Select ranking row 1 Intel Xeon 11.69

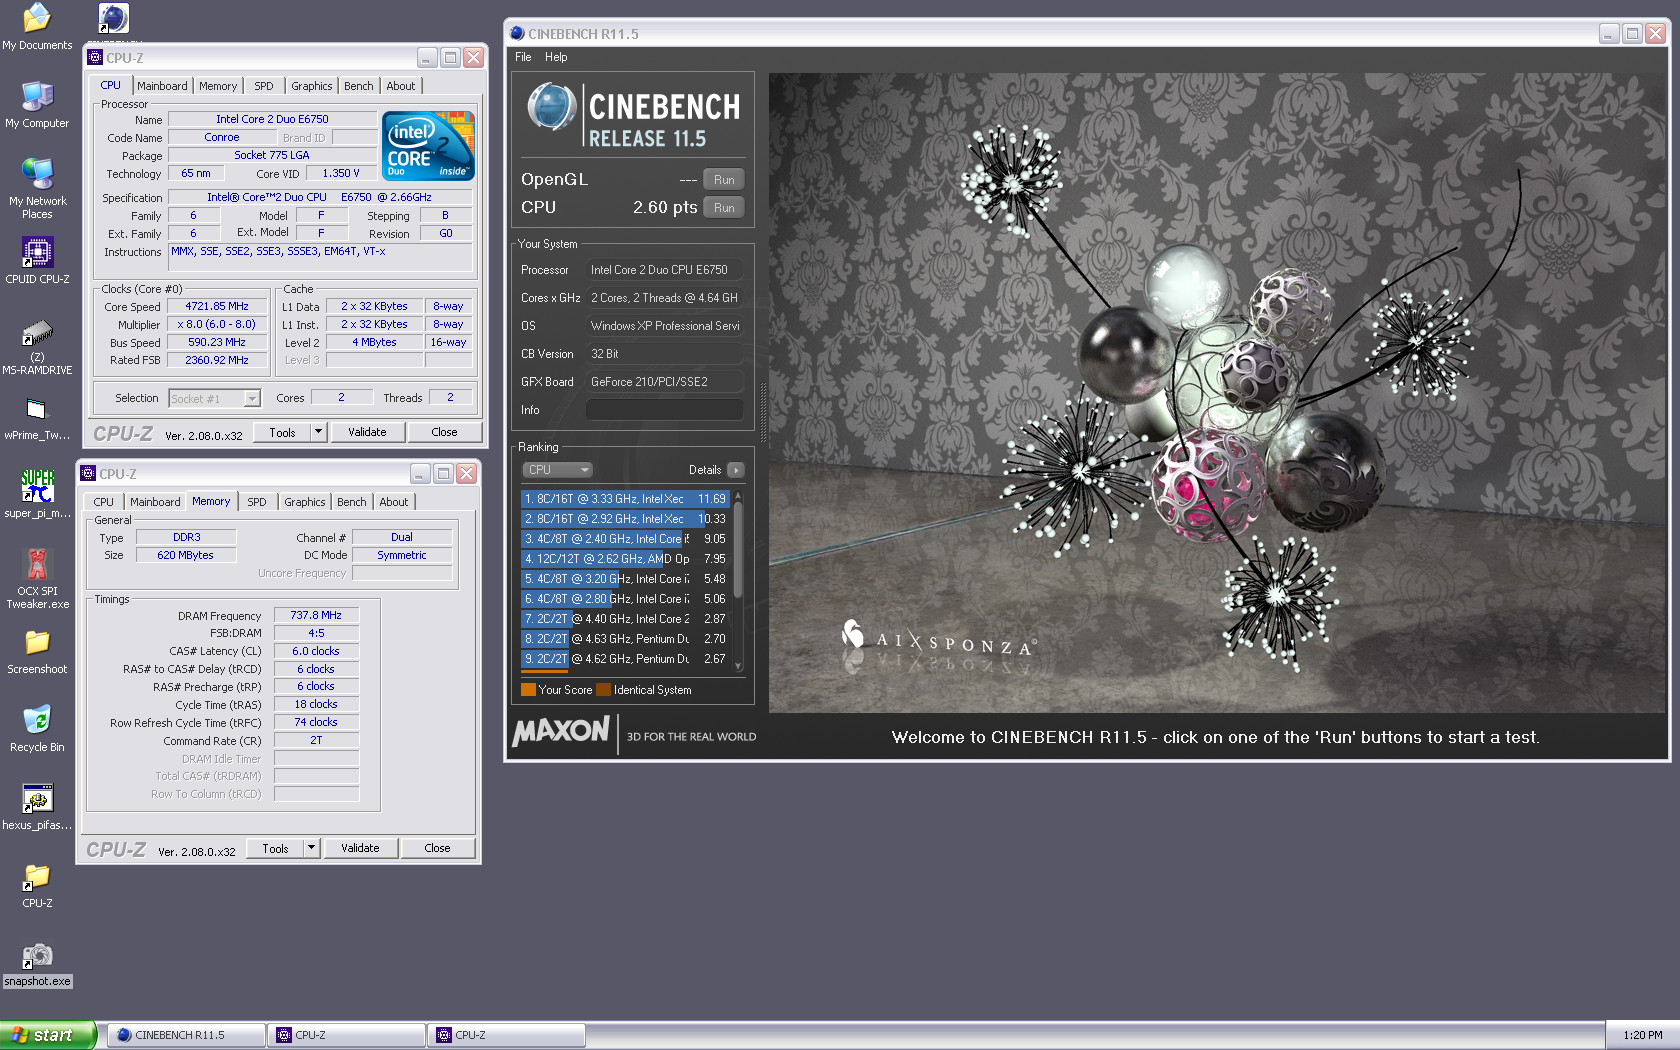point(625,499)
